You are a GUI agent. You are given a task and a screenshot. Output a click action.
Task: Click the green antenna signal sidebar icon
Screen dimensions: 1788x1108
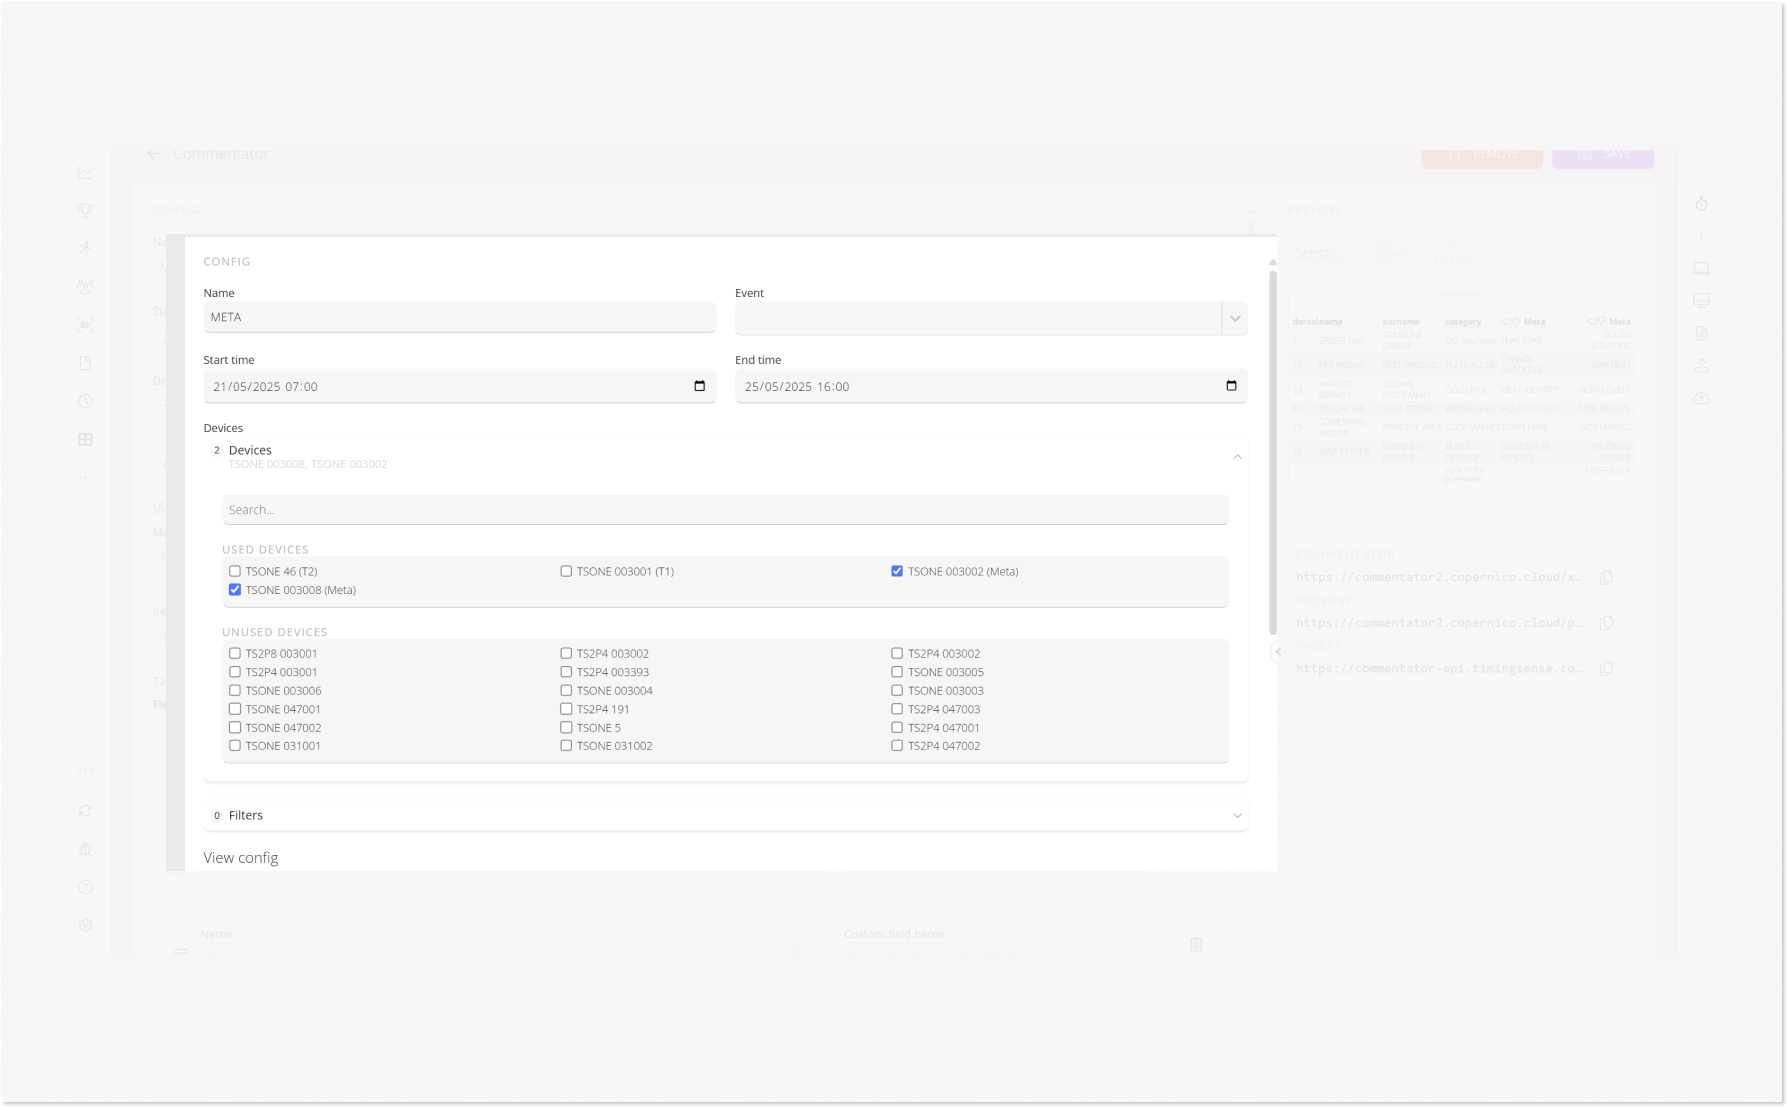coord(85,772)
